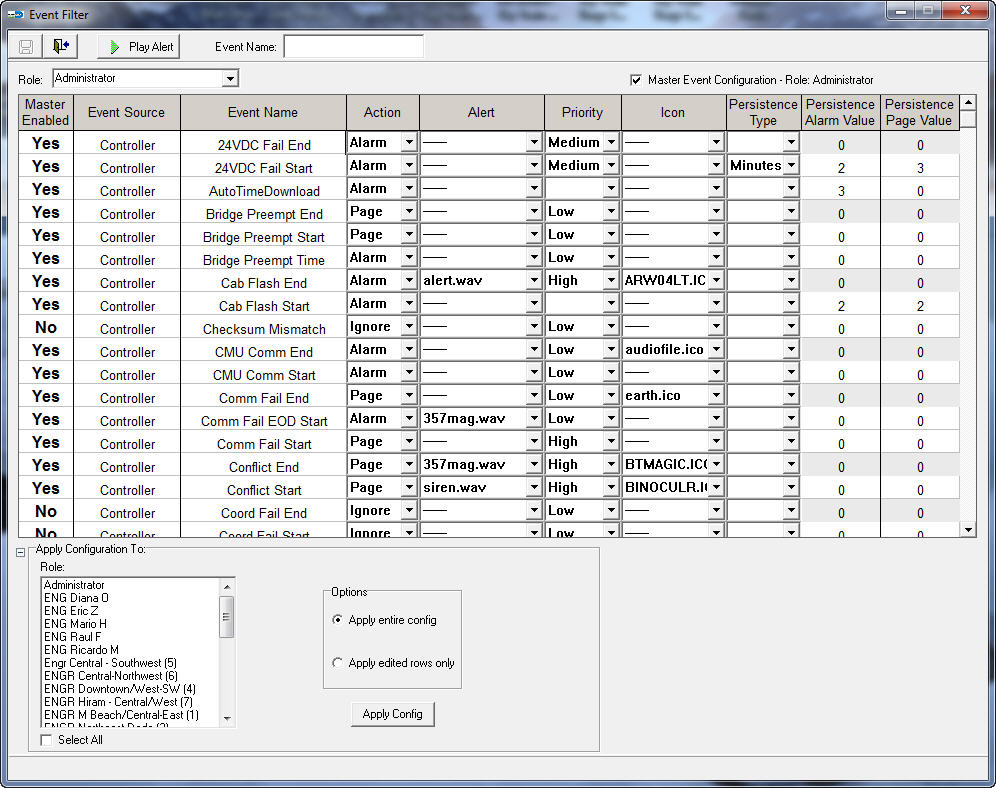996x788 pixels.
Task: Click into the Event Name search field
Action: (353, 47)
